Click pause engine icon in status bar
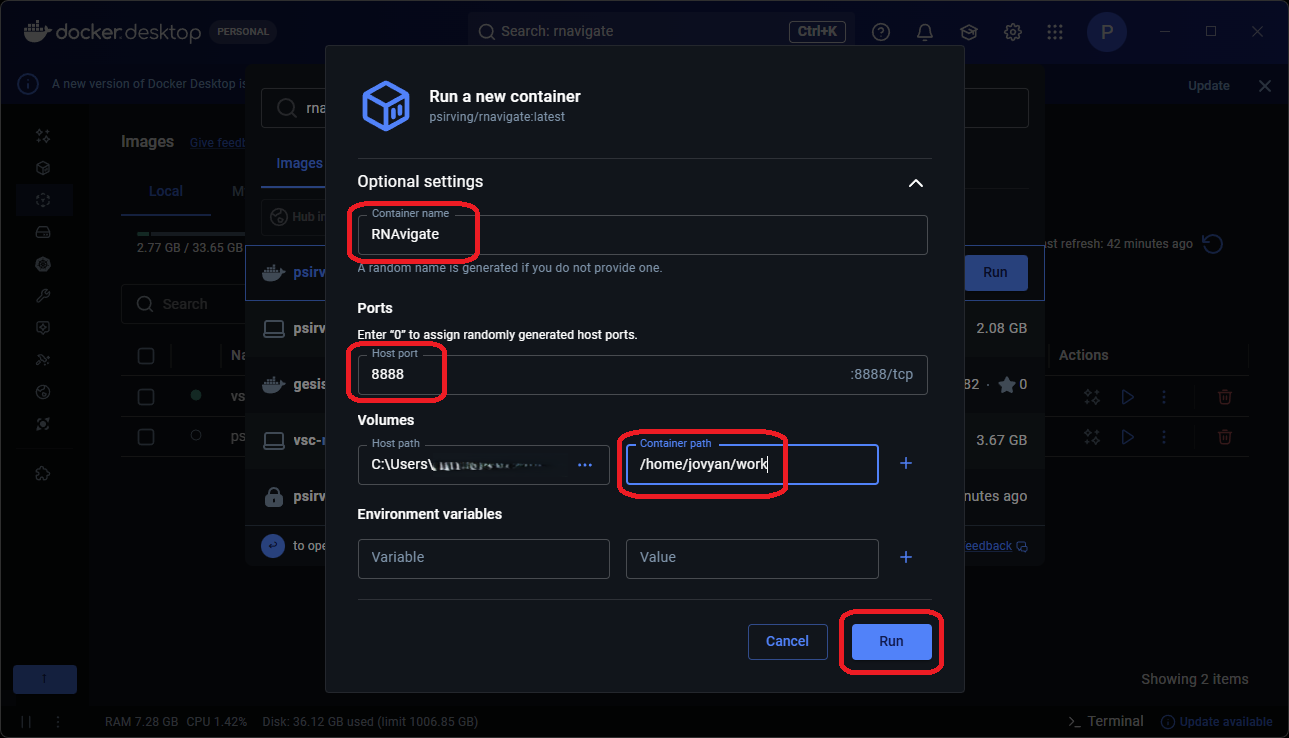This screenshot has width=1289, height=738. click(26, 721)
